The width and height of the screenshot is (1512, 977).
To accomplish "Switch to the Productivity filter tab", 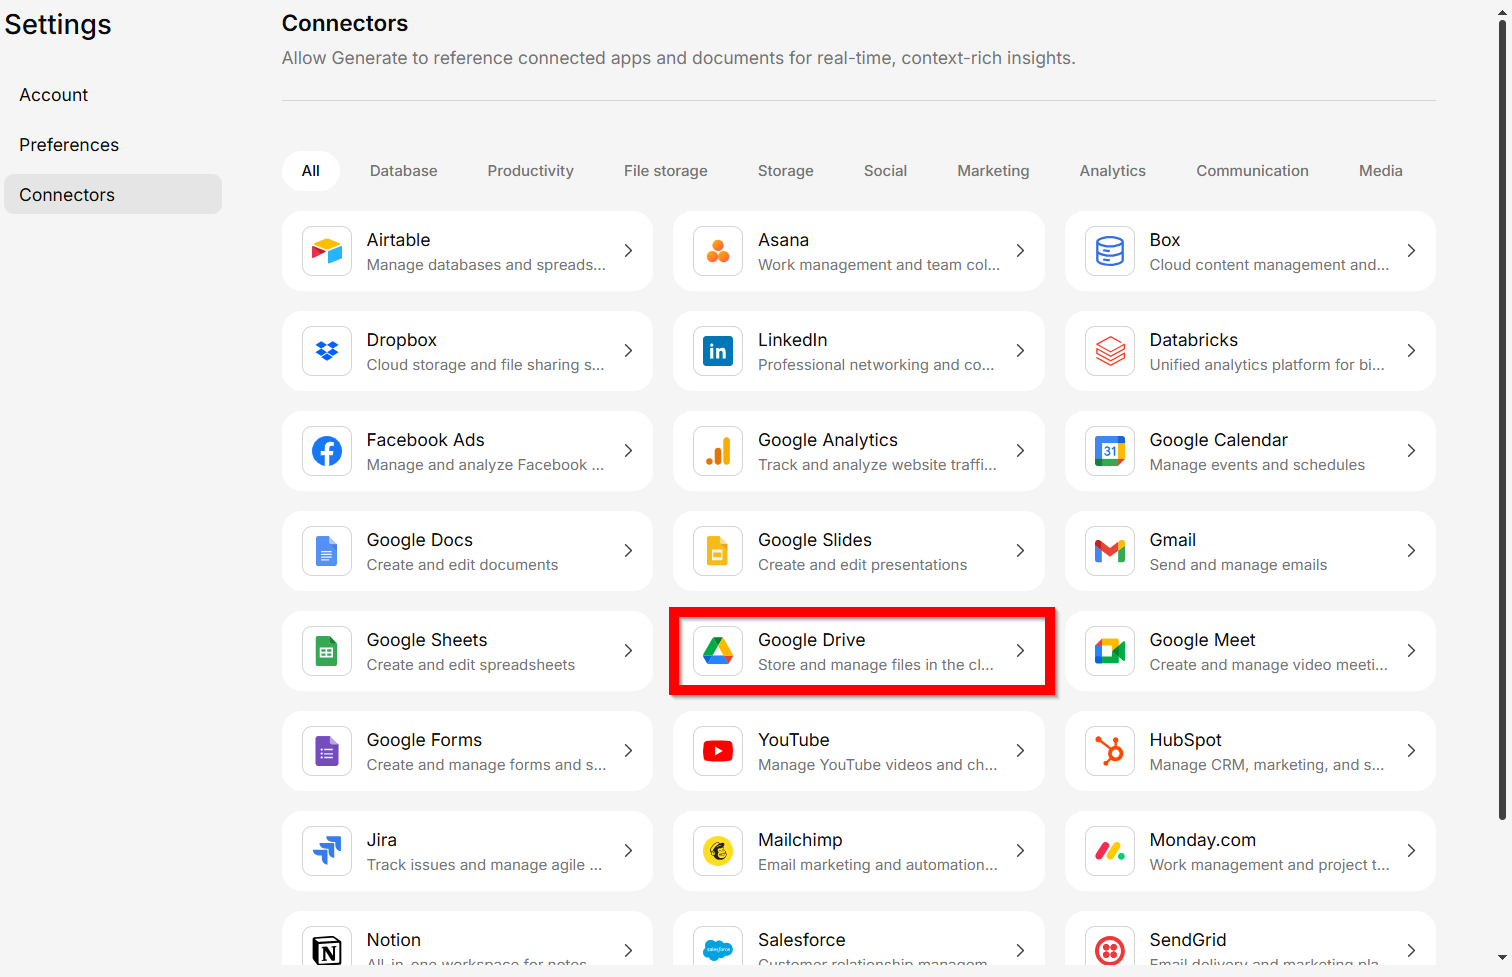I will 530,171.
